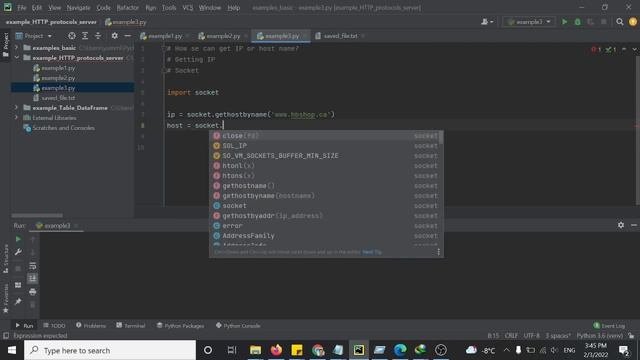Click the select opened file target icon

72,36
